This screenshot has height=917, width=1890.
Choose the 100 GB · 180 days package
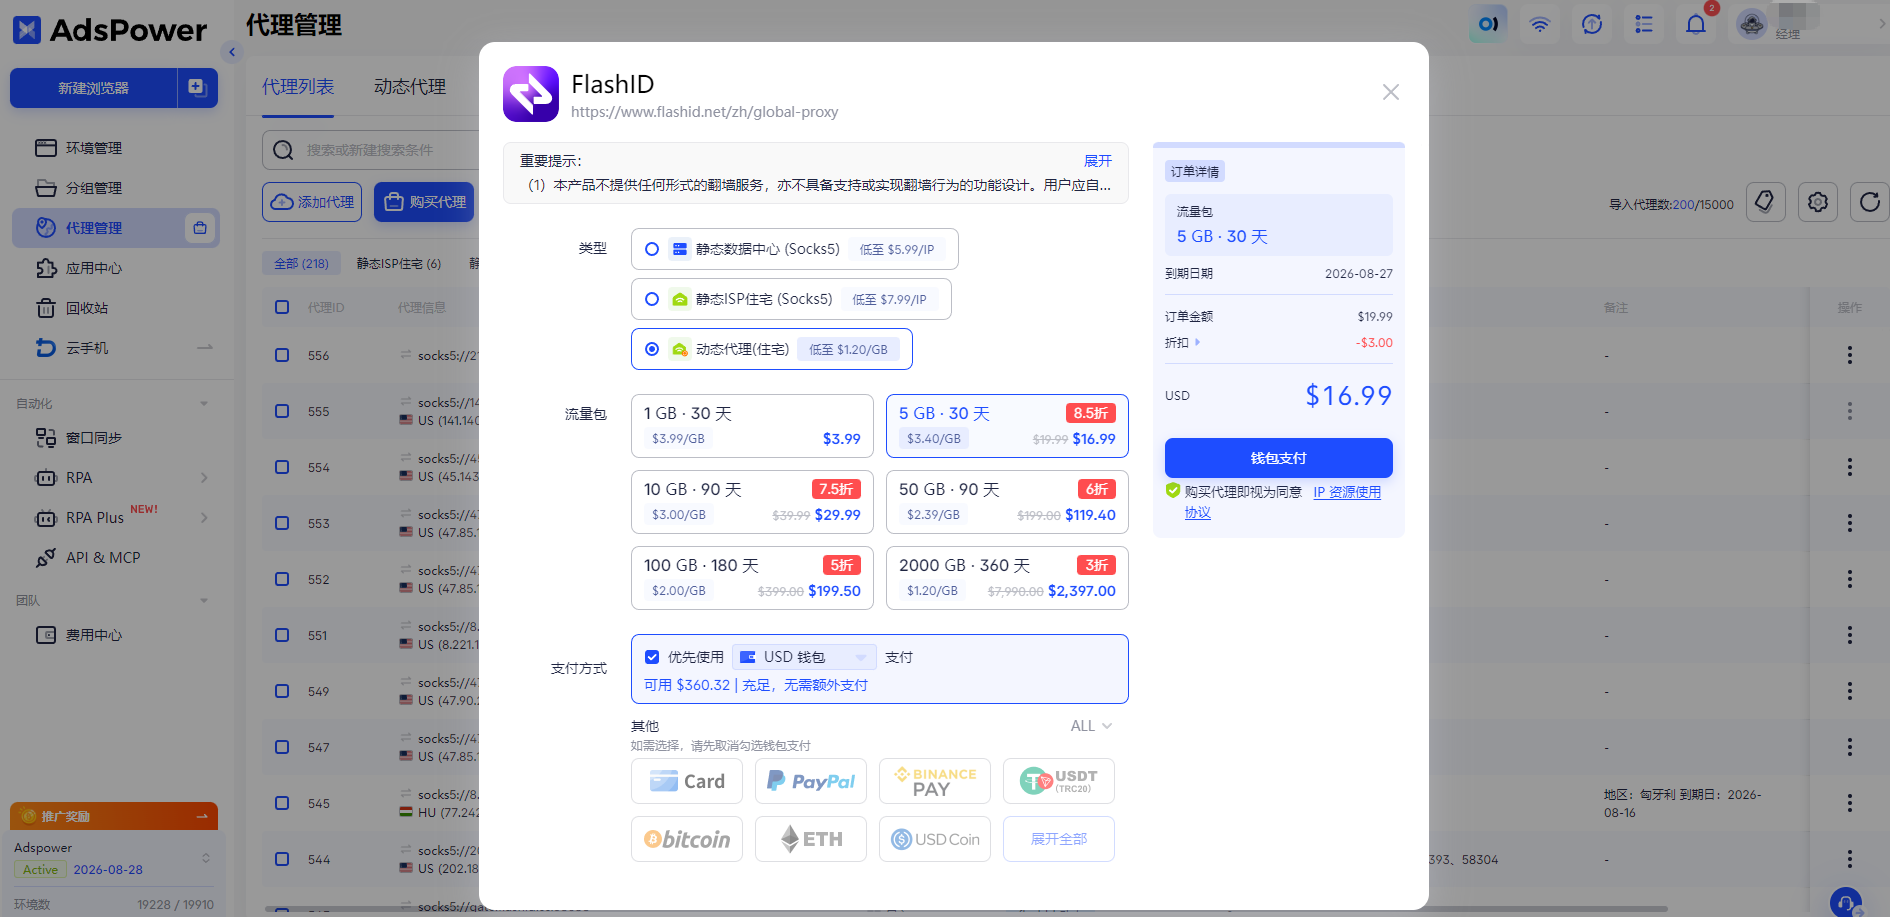tap(752, 578)
